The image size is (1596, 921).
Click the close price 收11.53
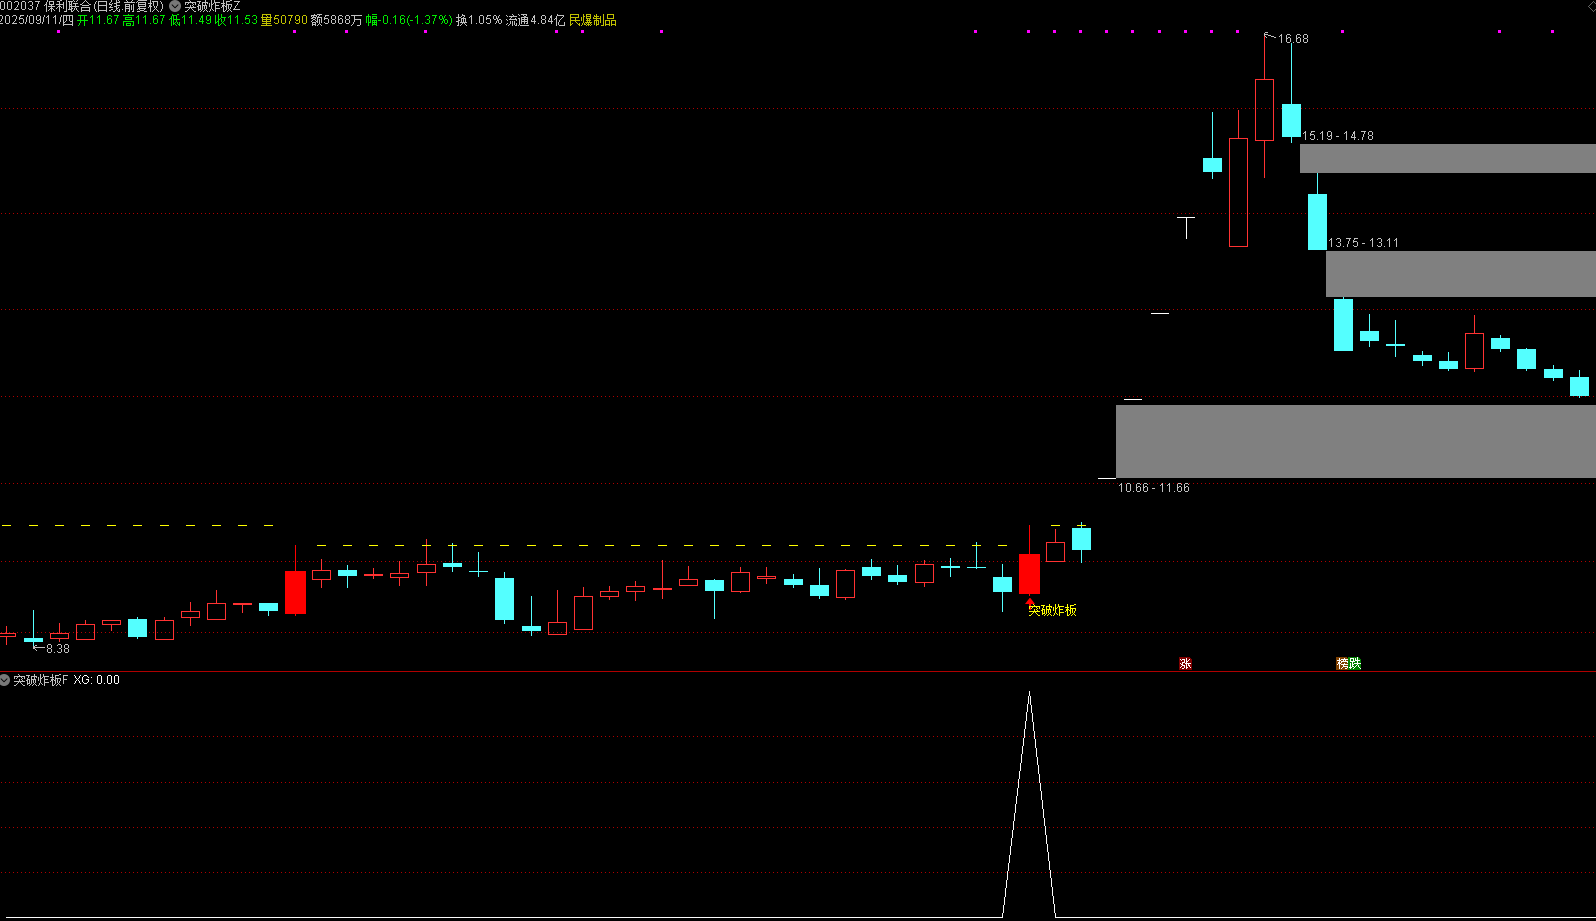(236, 20)
